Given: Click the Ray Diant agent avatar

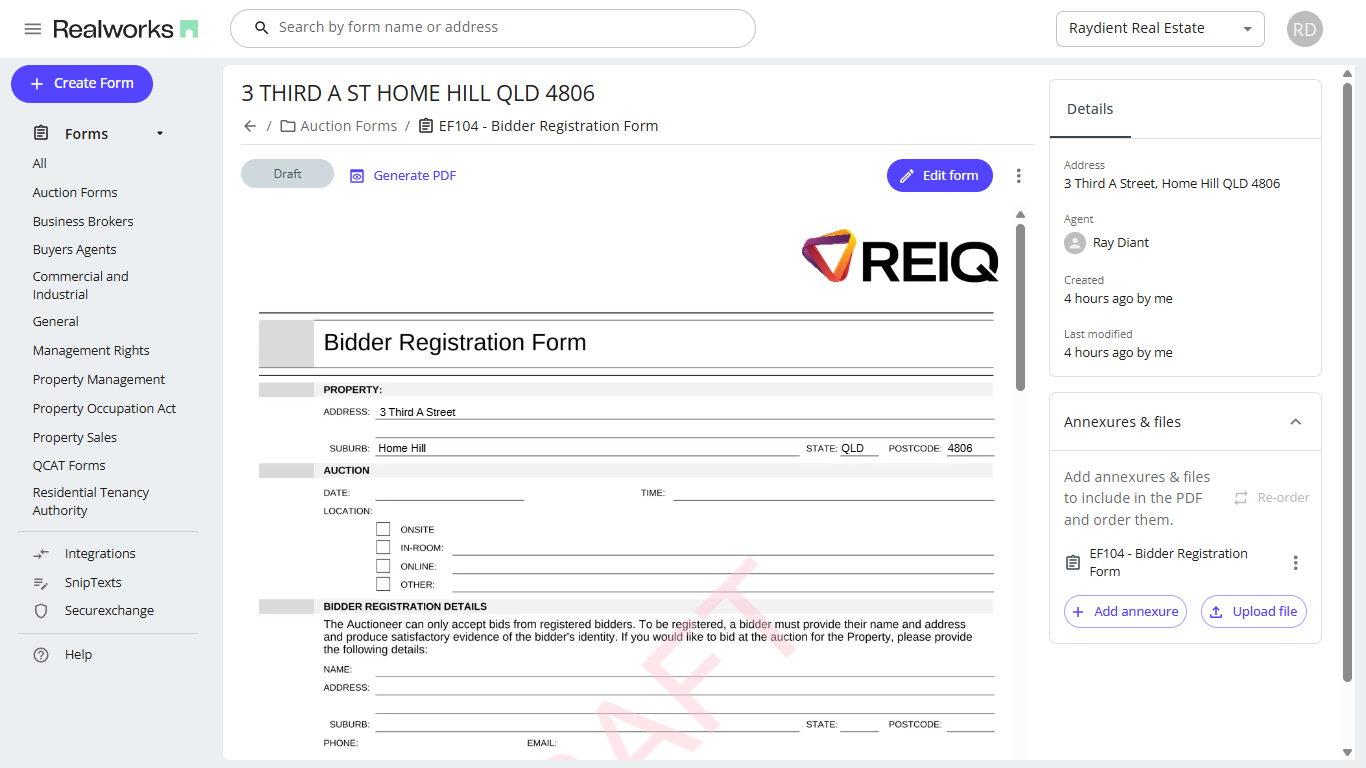Looking at the screenshot, I should pos(1075,243).
